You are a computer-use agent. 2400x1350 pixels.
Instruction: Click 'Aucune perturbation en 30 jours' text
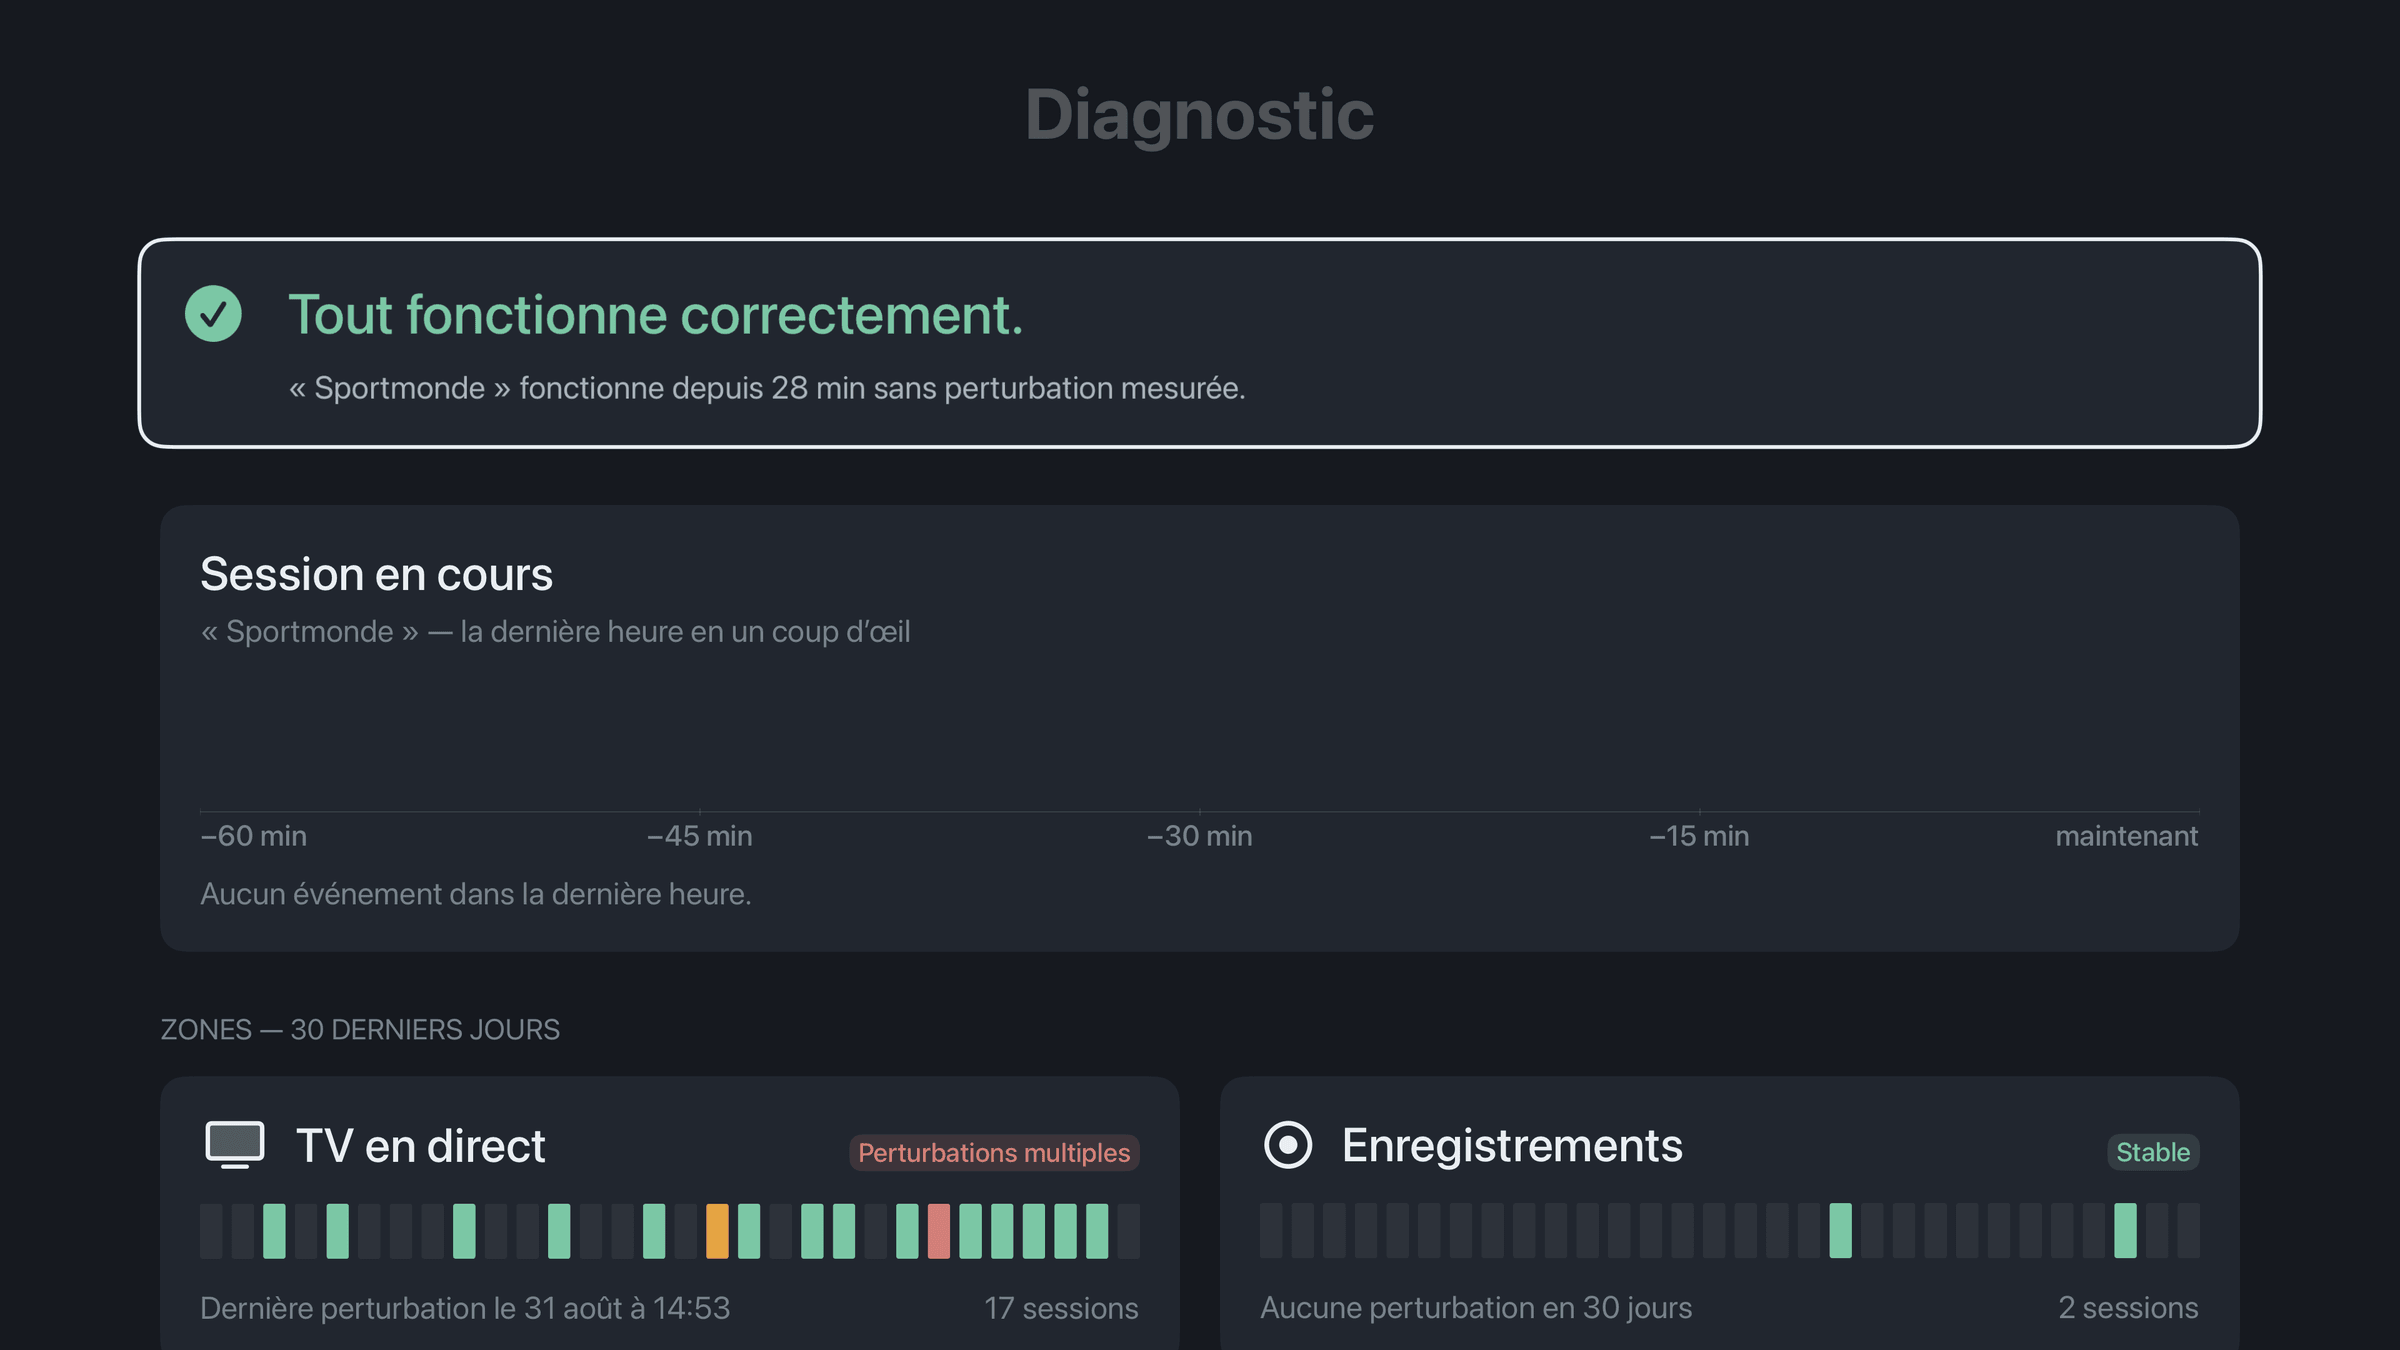click(x=1476, y=1308)
